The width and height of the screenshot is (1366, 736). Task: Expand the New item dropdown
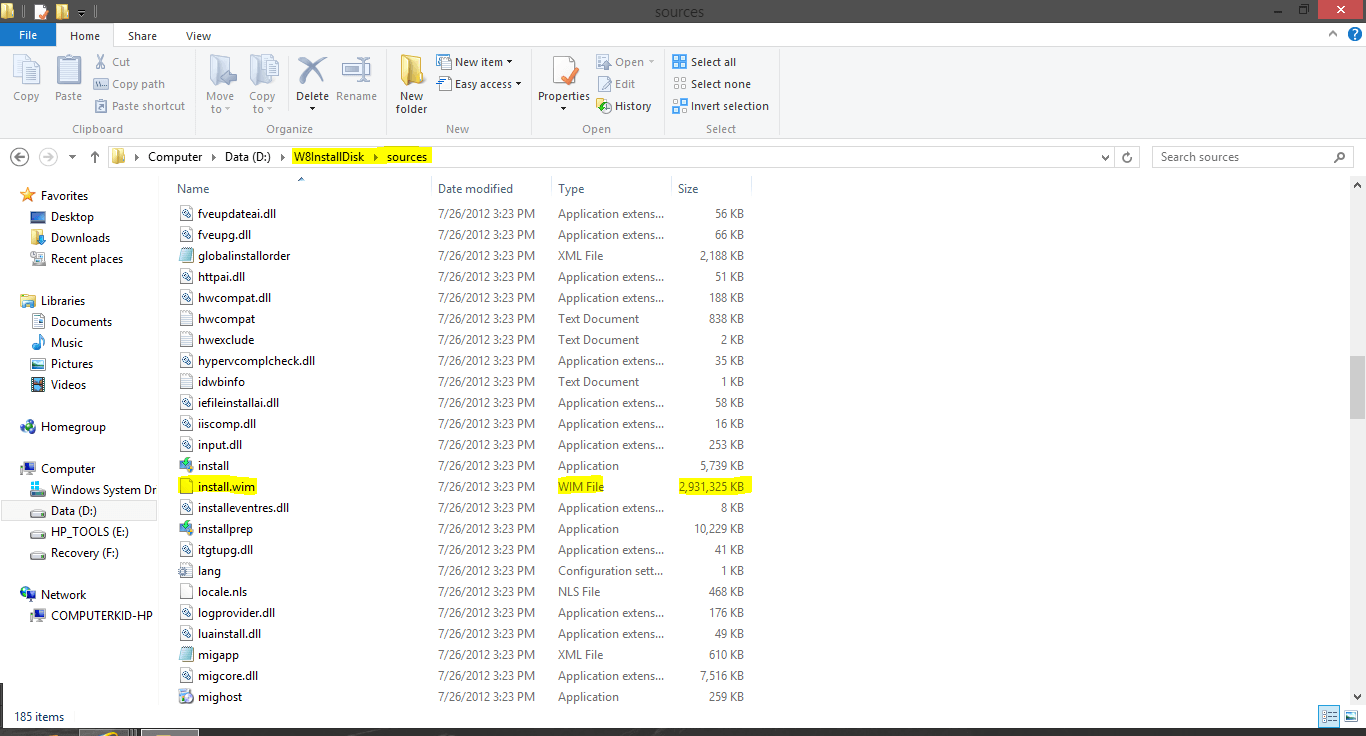(x=477, y=62)
